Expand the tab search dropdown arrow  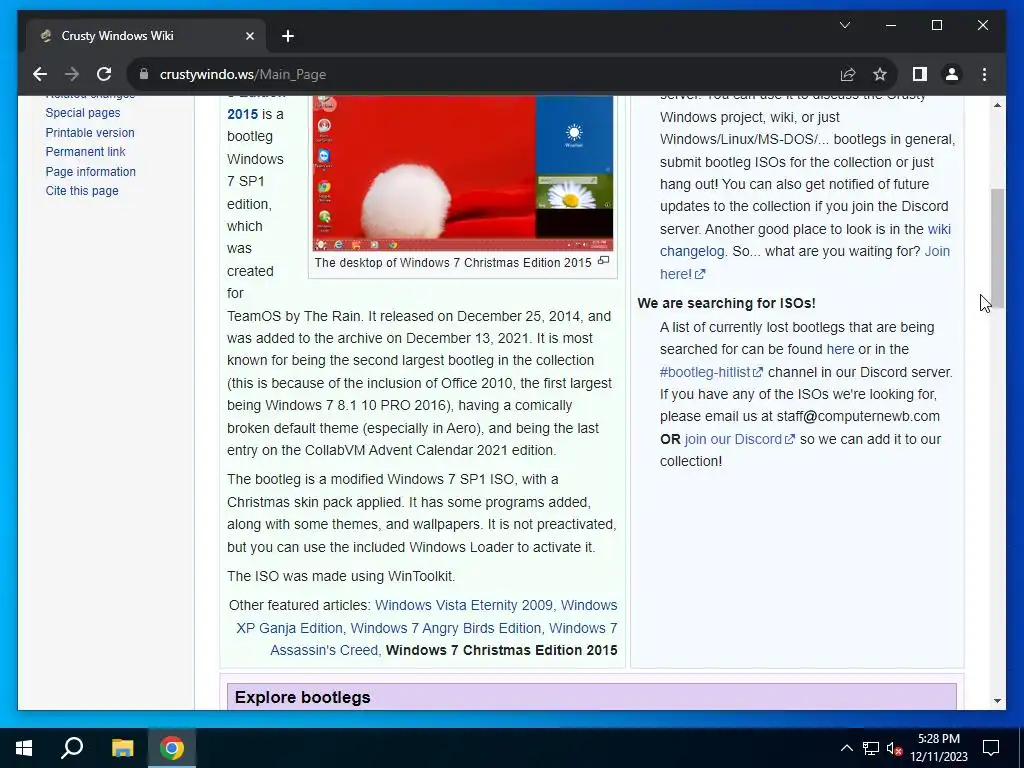[844, 25]
